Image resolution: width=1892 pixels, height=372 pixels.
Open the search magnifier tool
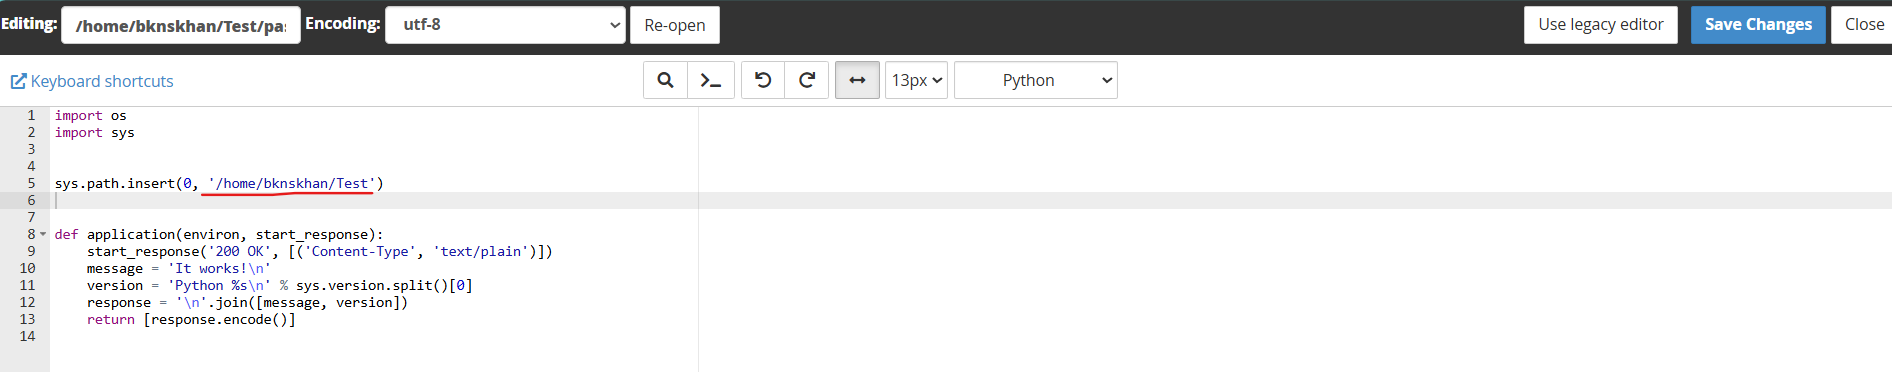click(665, 80)
